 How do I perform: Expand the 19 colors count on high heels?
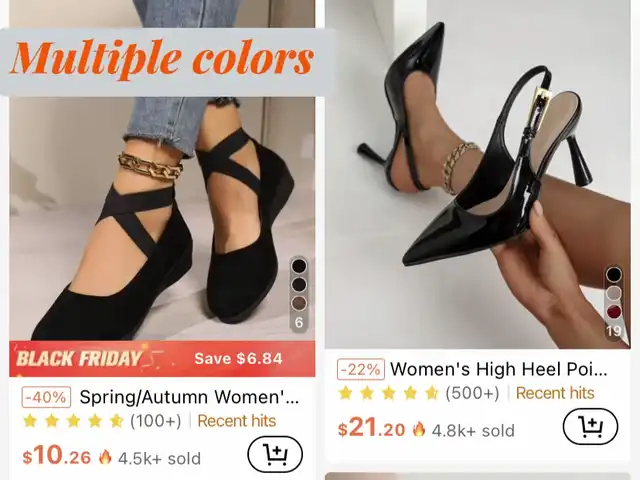point(614,331)
